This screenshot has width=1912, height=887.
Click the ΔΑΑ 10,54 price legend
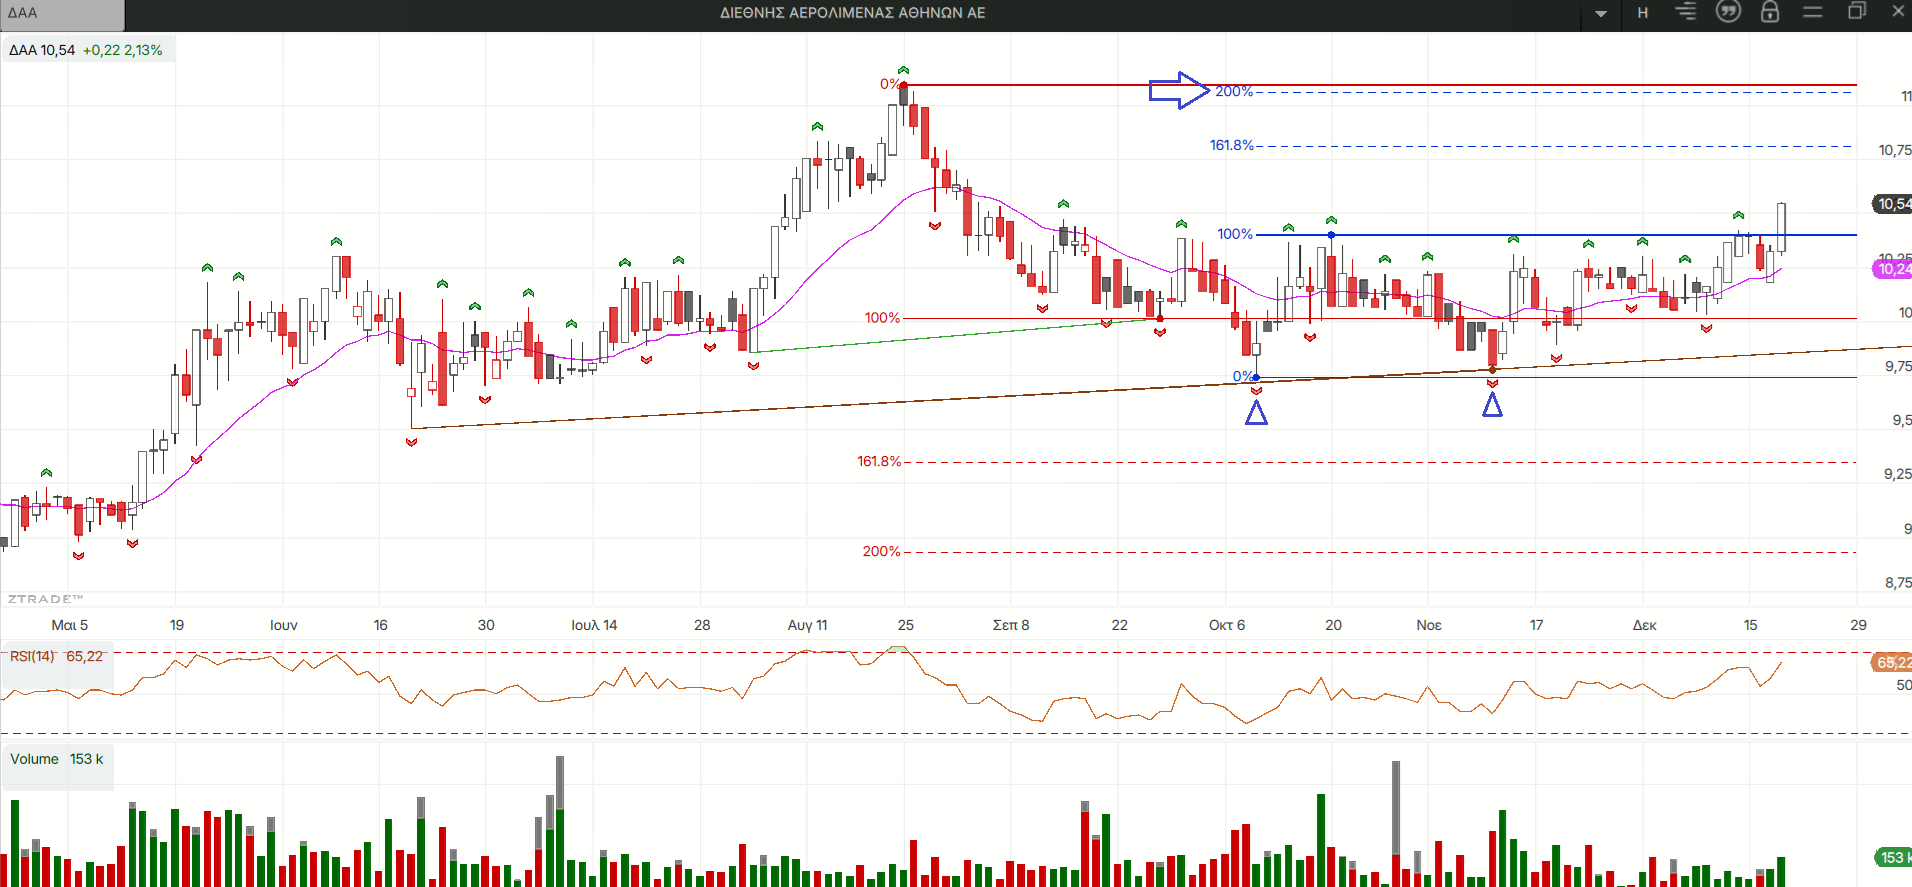pos(86,50)
